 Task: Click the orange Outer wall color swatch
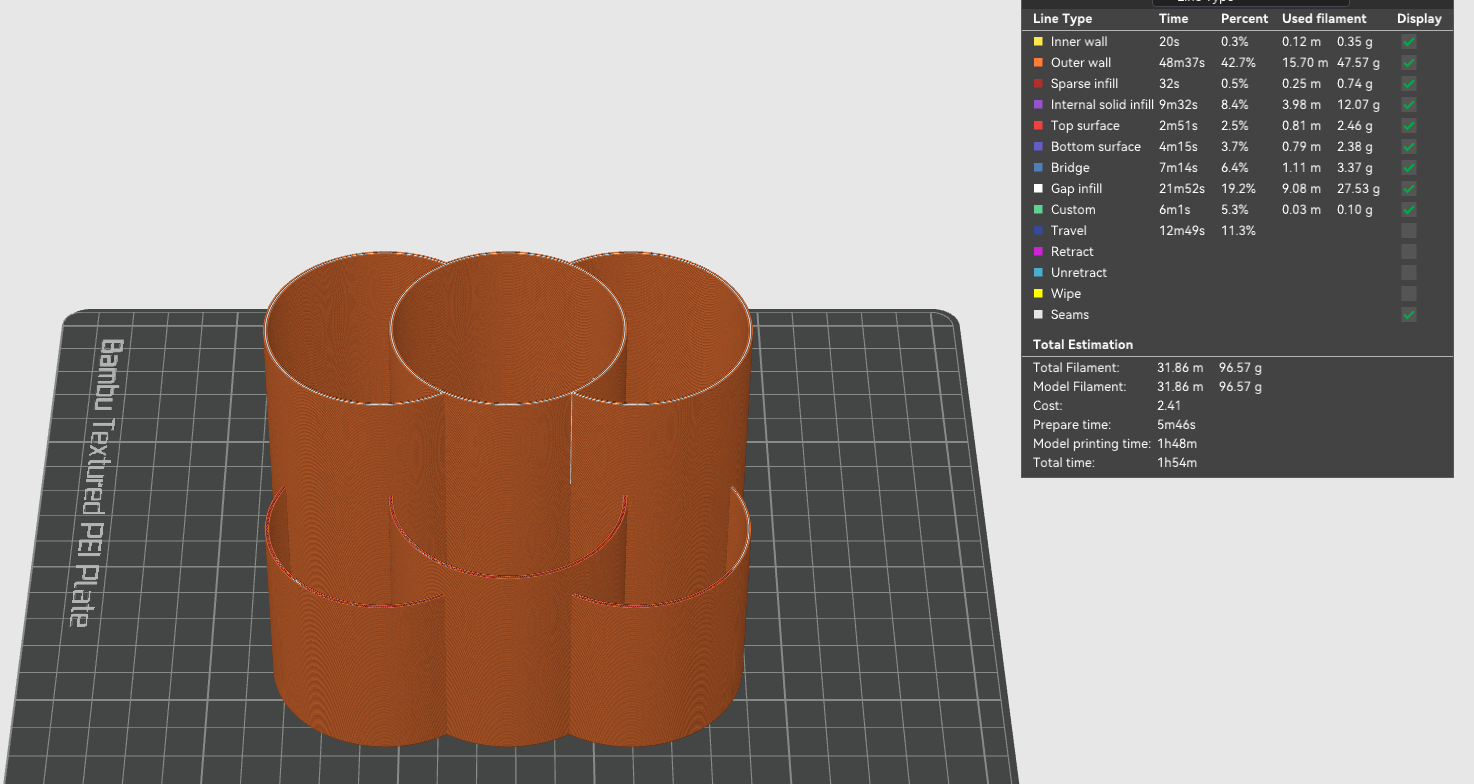tap(1038, 63)
